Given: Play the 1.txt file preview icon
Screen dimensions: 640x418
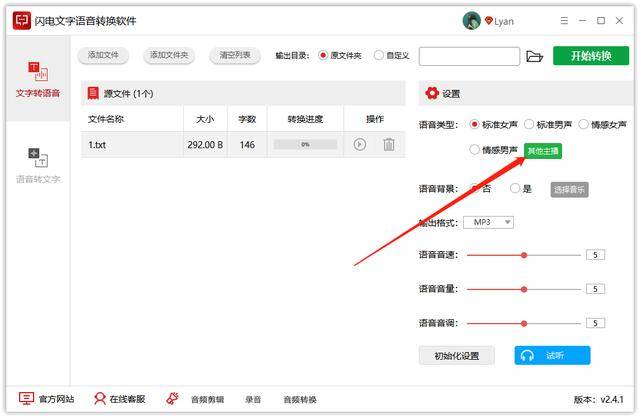Looking at the screenshot, I should 360,145.
